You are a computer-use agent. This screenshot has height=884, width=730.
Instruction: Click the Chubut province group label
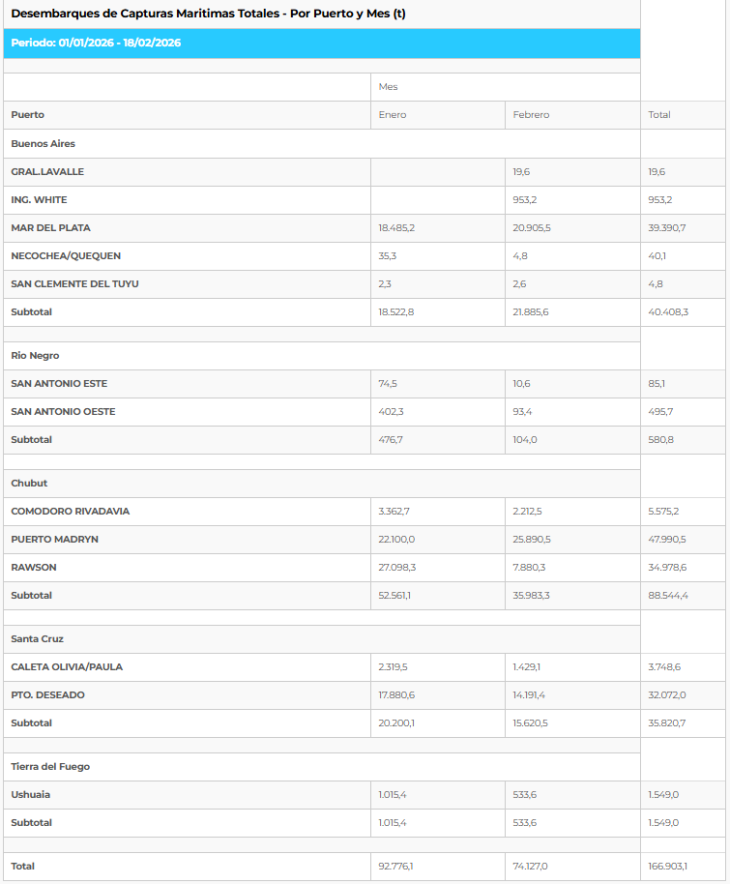[29, 483]
